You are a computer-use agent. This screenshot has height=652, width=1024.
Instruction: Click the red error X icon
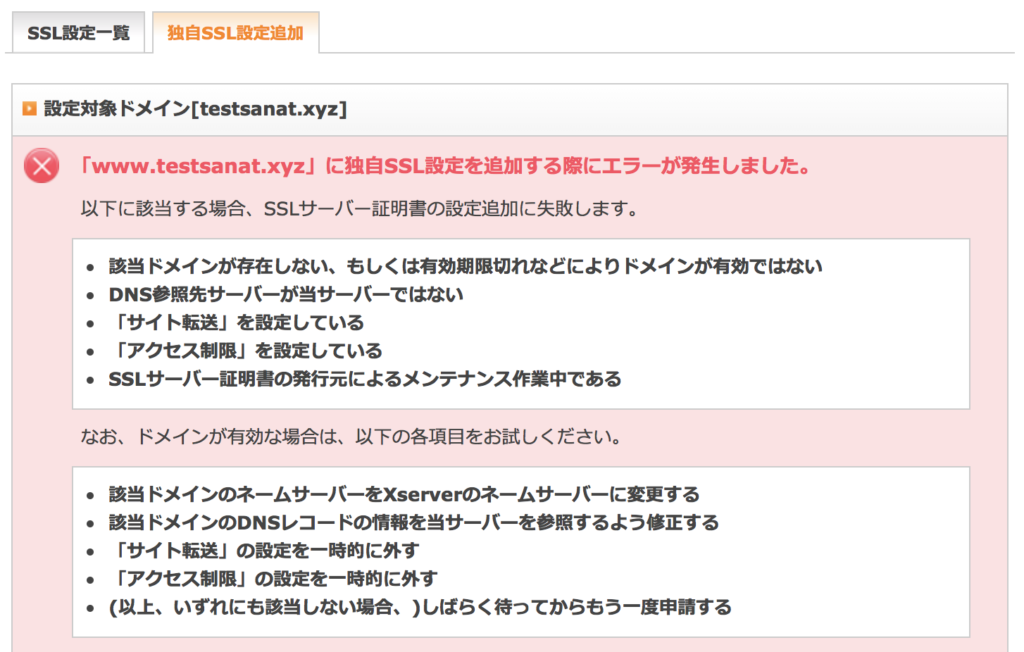point(42,166)
